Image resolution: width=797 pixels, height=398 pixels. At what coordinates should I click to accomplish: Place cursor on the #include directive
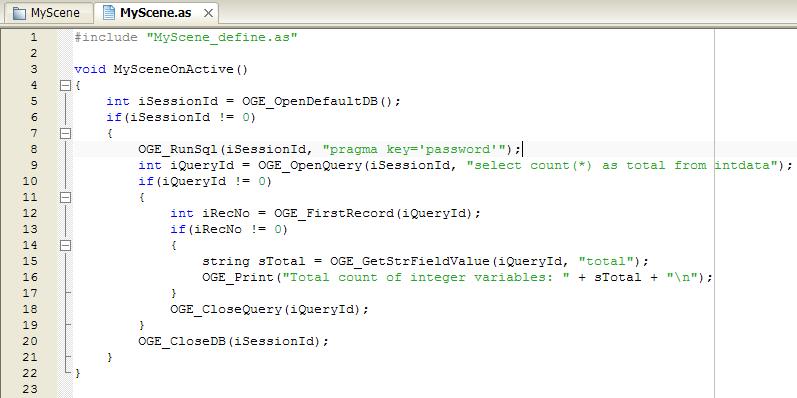tap(106, 37)
